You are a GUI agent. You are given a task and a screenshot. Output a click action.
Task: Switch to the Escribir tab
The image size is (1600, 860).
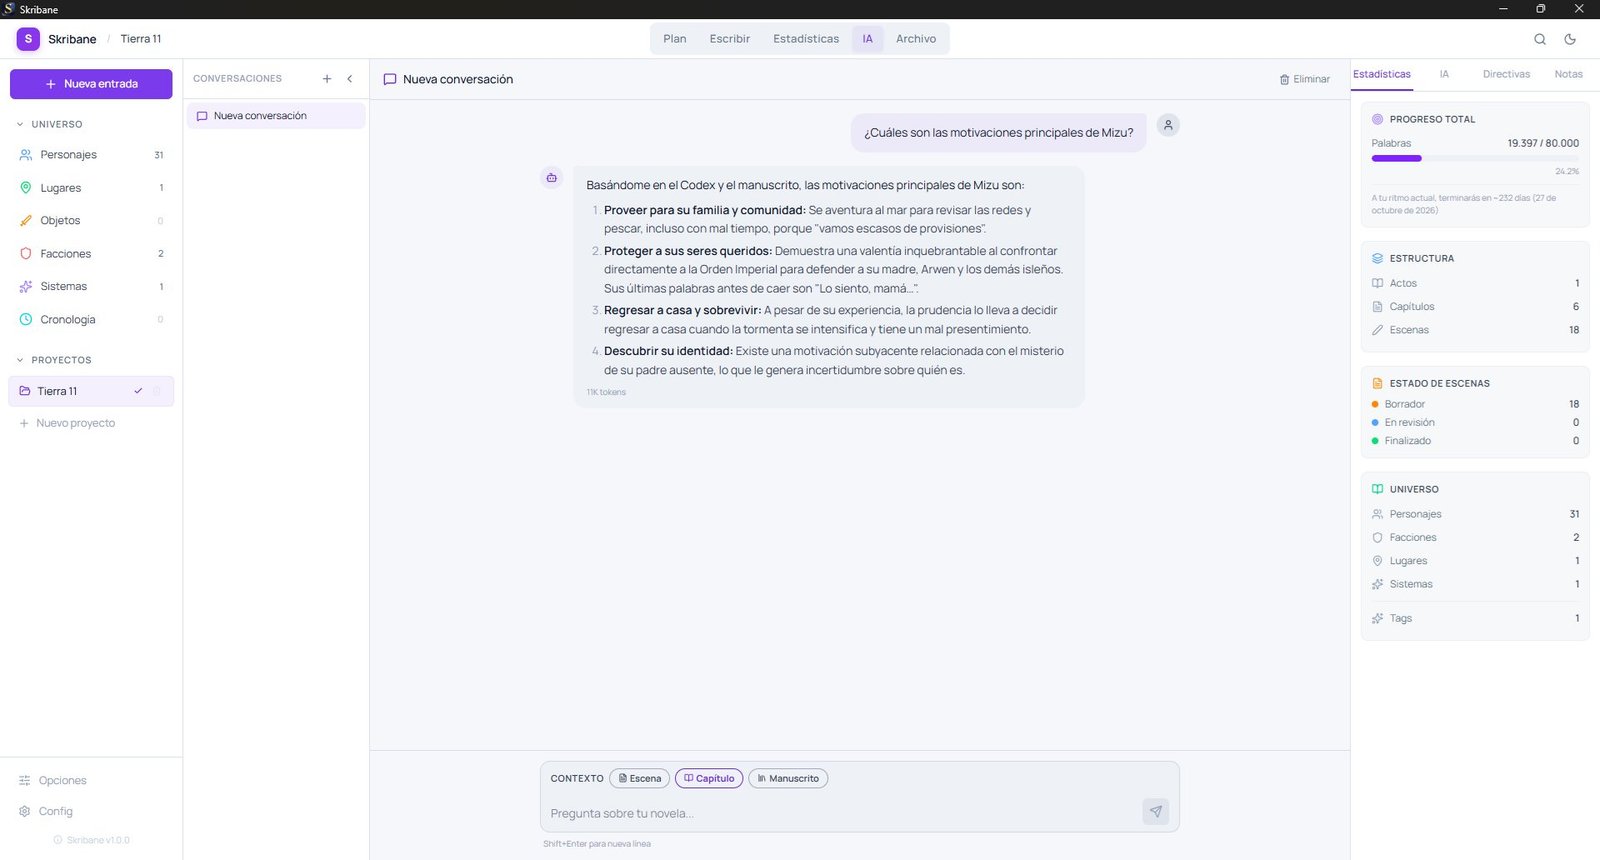[730, 39]
